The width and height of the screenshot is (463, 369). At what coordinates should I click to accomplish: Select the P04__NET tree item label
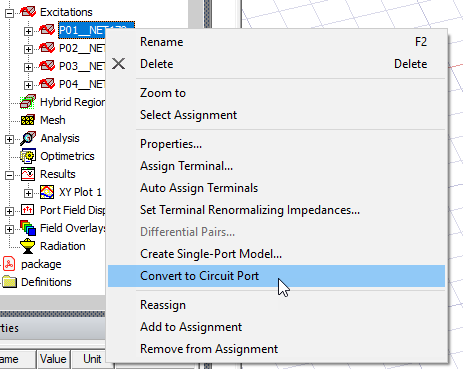pos(82,84)
